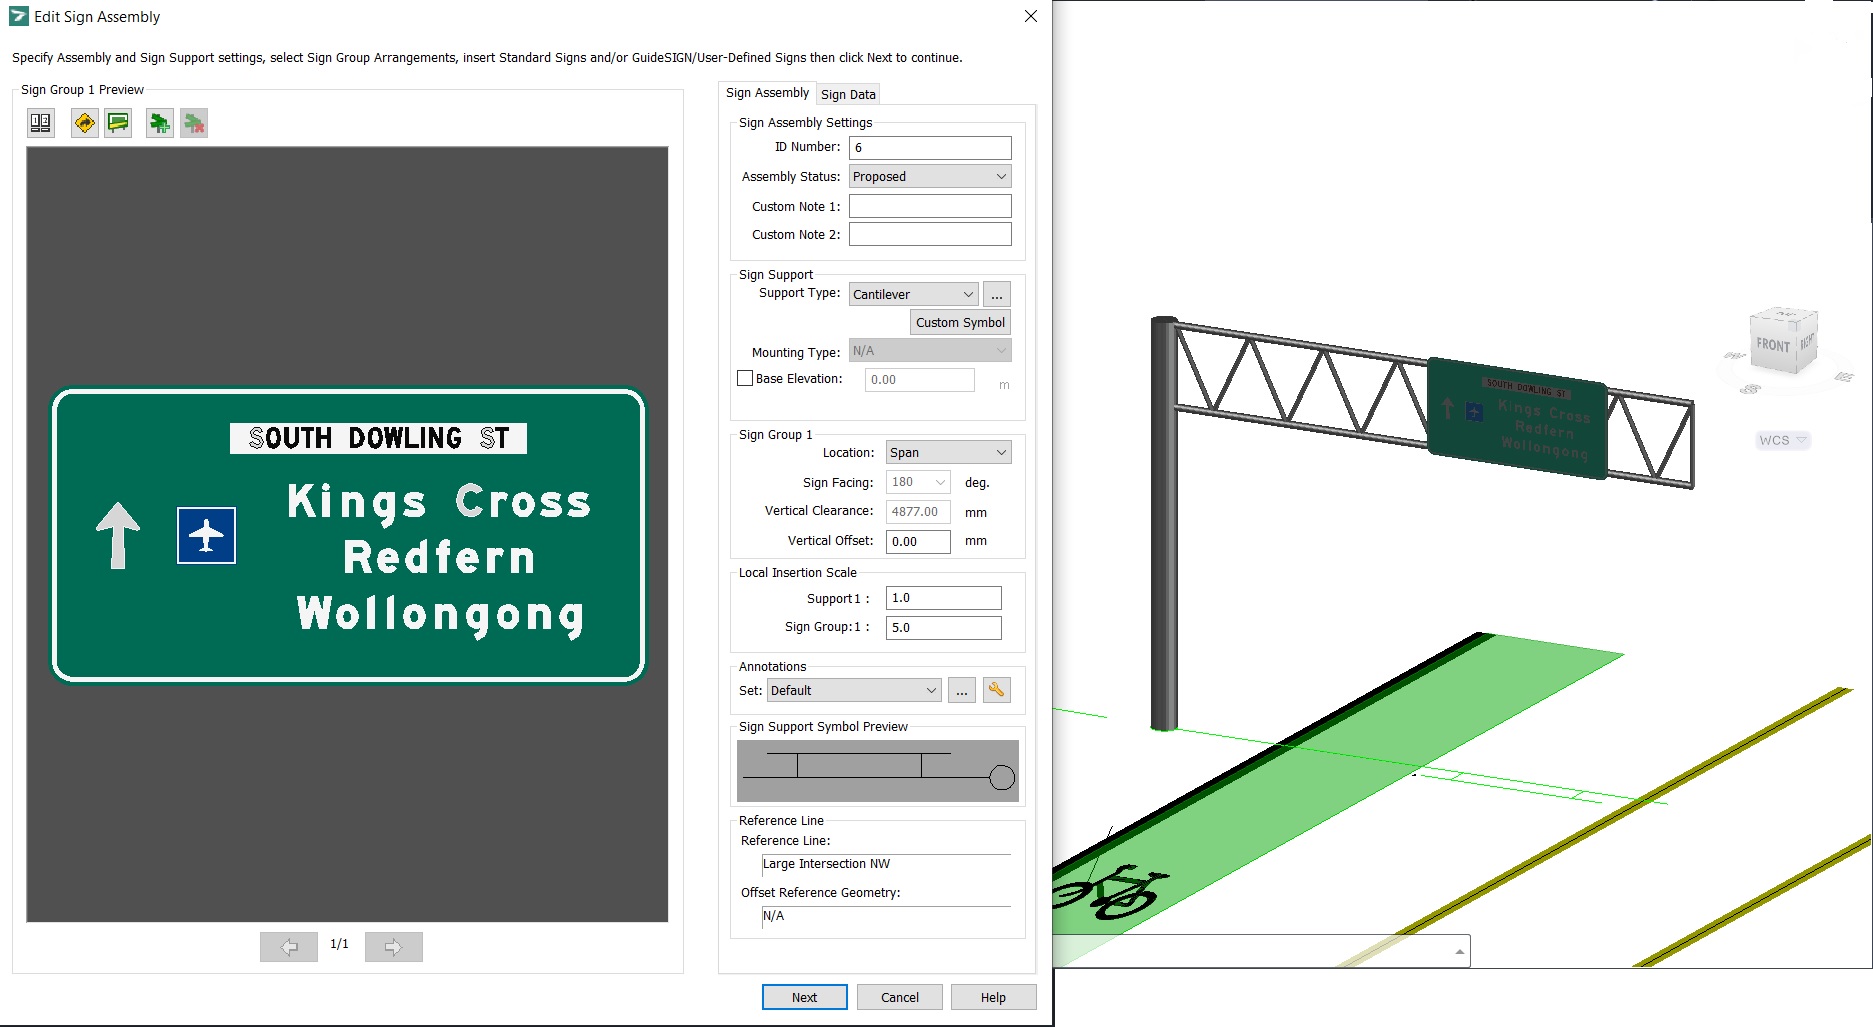Switch to the Sign Data tab
This screenshot has width=1873, height=1027.
847,93
